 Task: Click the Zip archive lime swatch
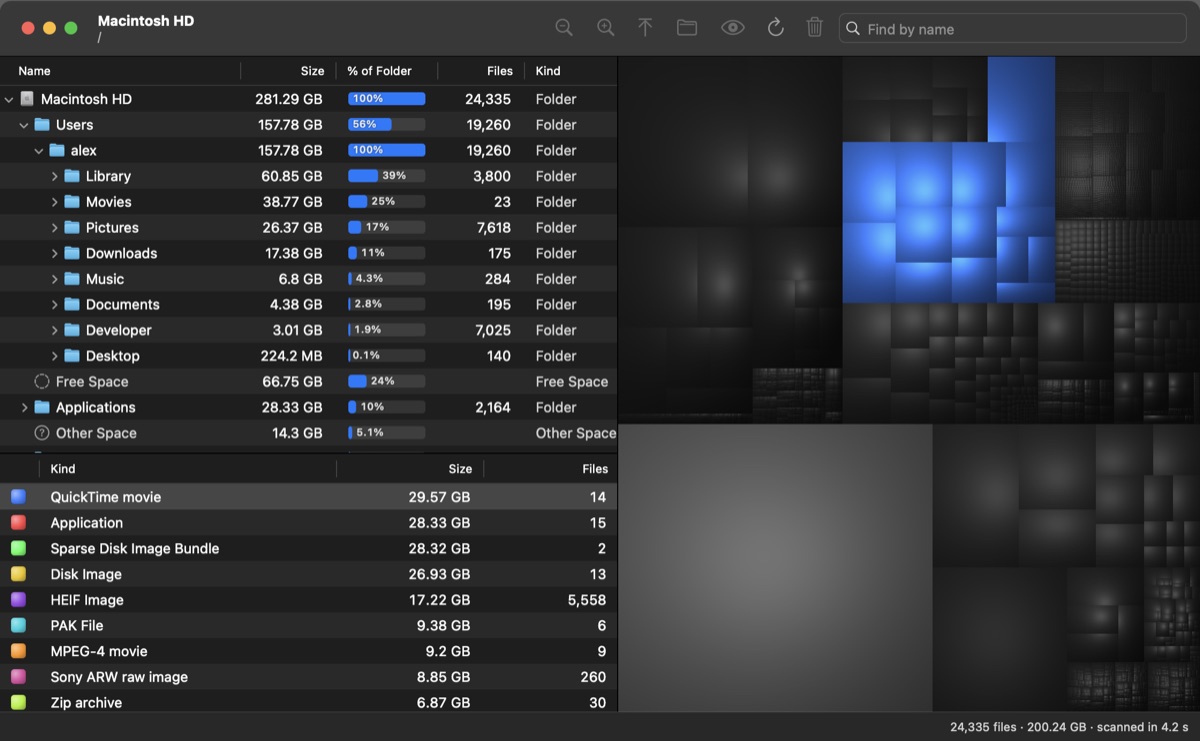click(18, 703)
